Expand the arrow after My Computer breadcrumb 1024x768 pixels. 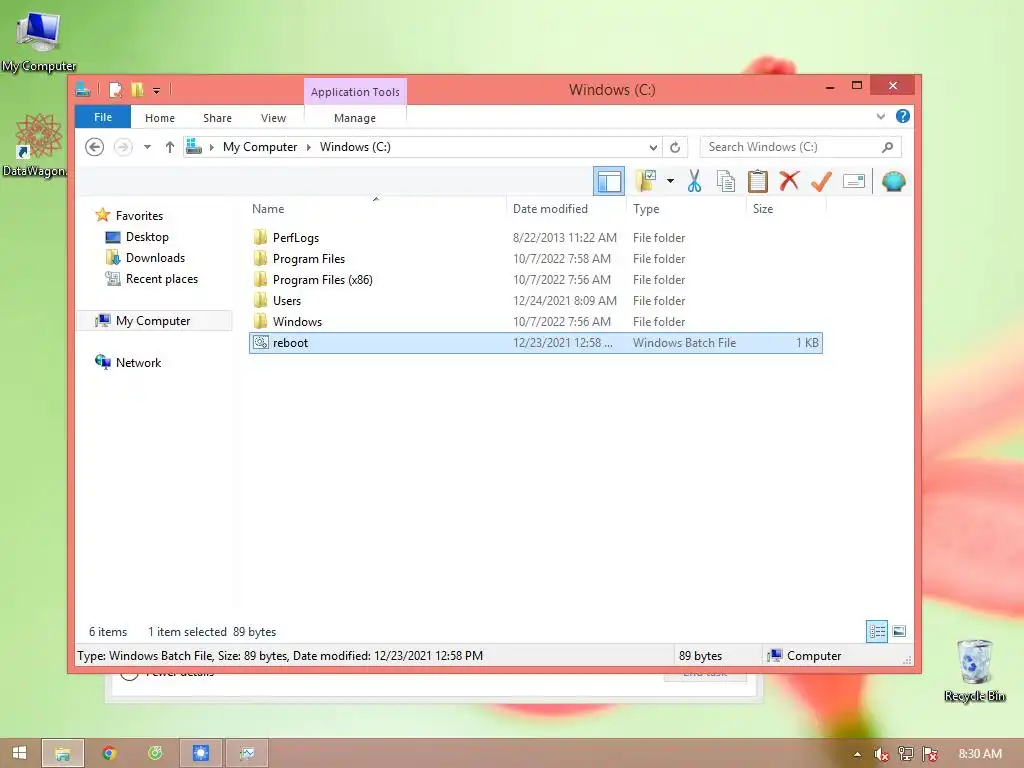tap(309, 148)
